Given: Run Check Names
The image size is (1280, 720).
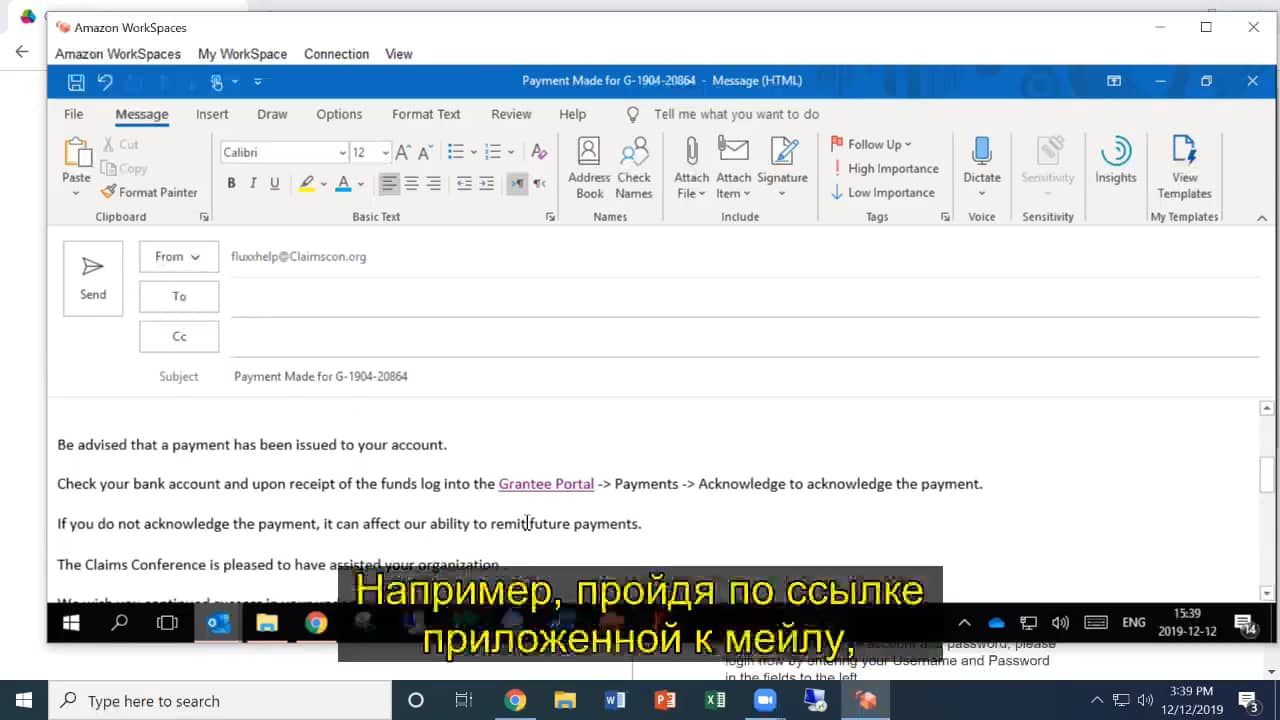Looking at the screenshot, I should click(x=634, y=168).
